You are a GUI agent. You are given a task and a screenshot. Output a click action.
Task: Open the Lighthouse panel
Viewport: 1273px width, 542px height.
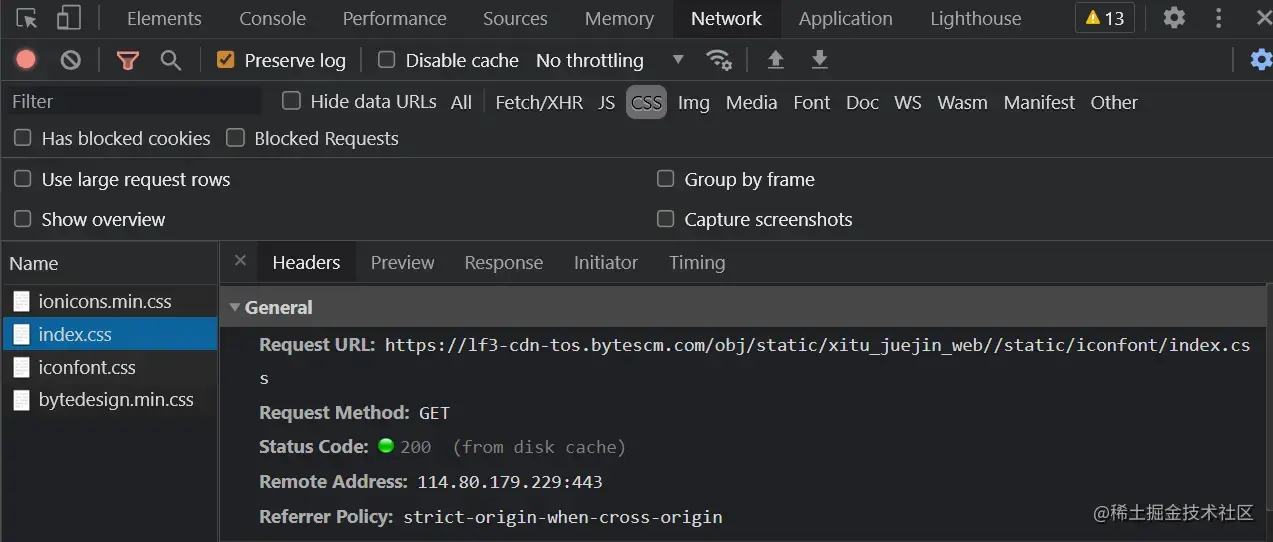976,18
